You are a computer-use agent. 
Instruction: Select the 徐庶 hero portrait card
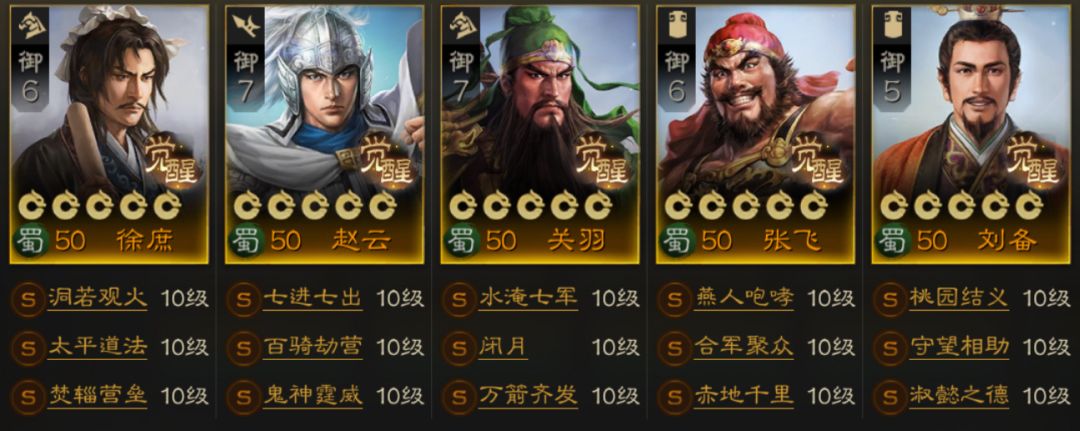point(109,134)
